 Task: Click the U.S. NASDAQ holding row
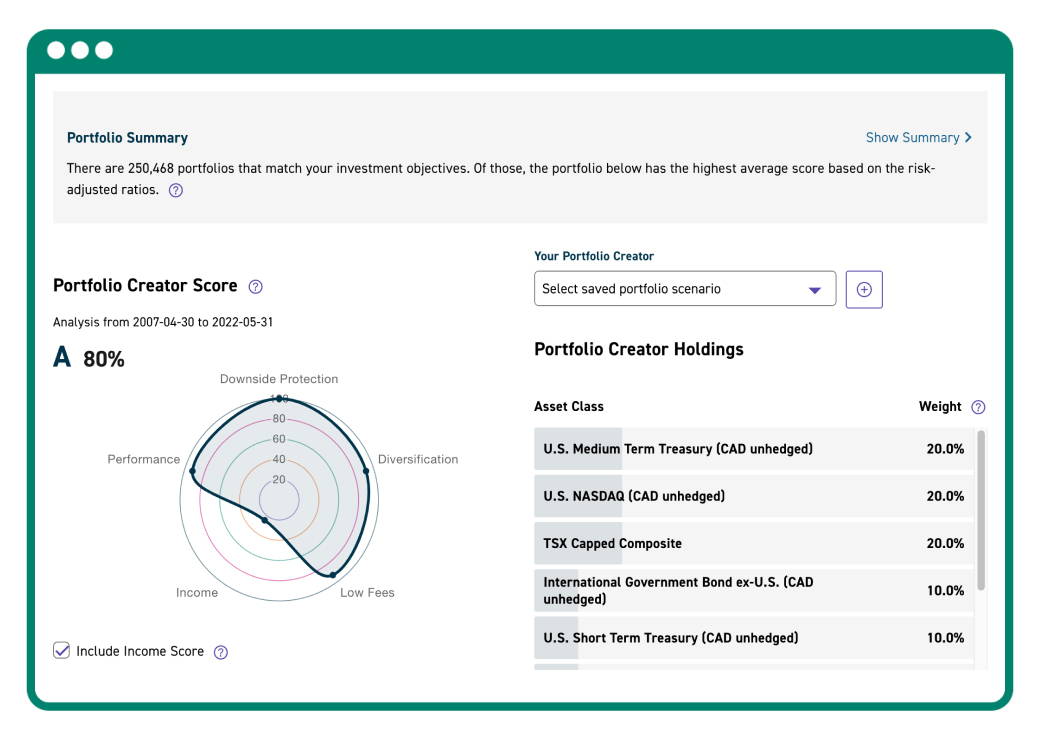pos(750,495)
